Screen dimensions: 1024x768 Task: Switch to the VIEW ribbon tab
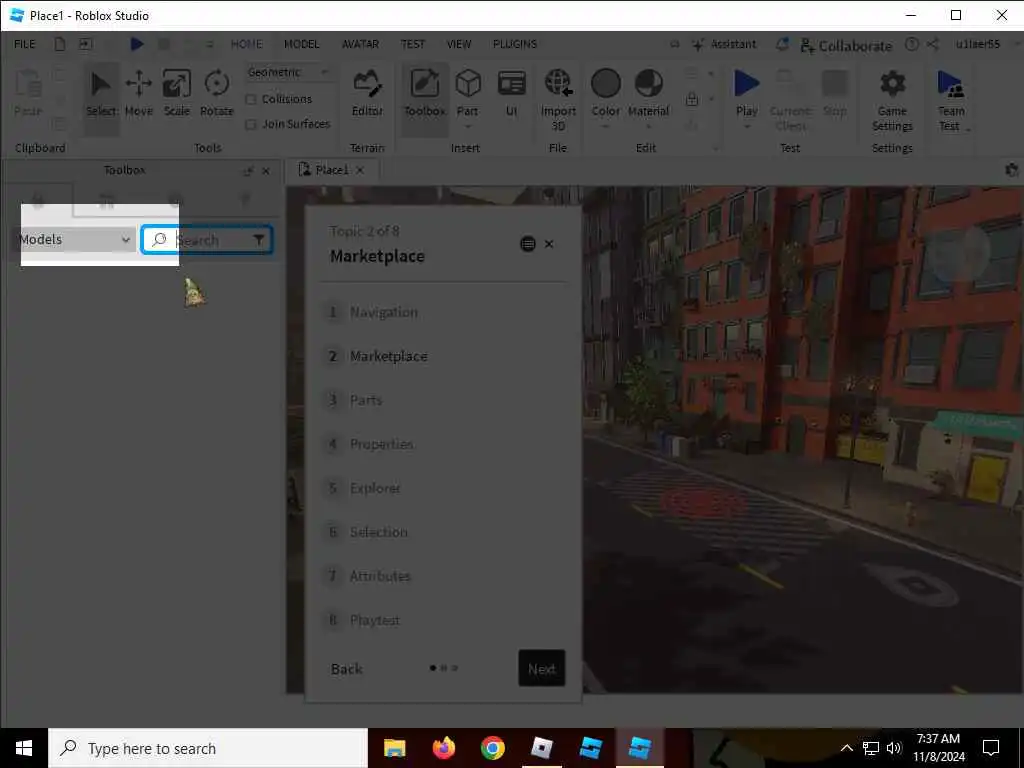(459, 44)
